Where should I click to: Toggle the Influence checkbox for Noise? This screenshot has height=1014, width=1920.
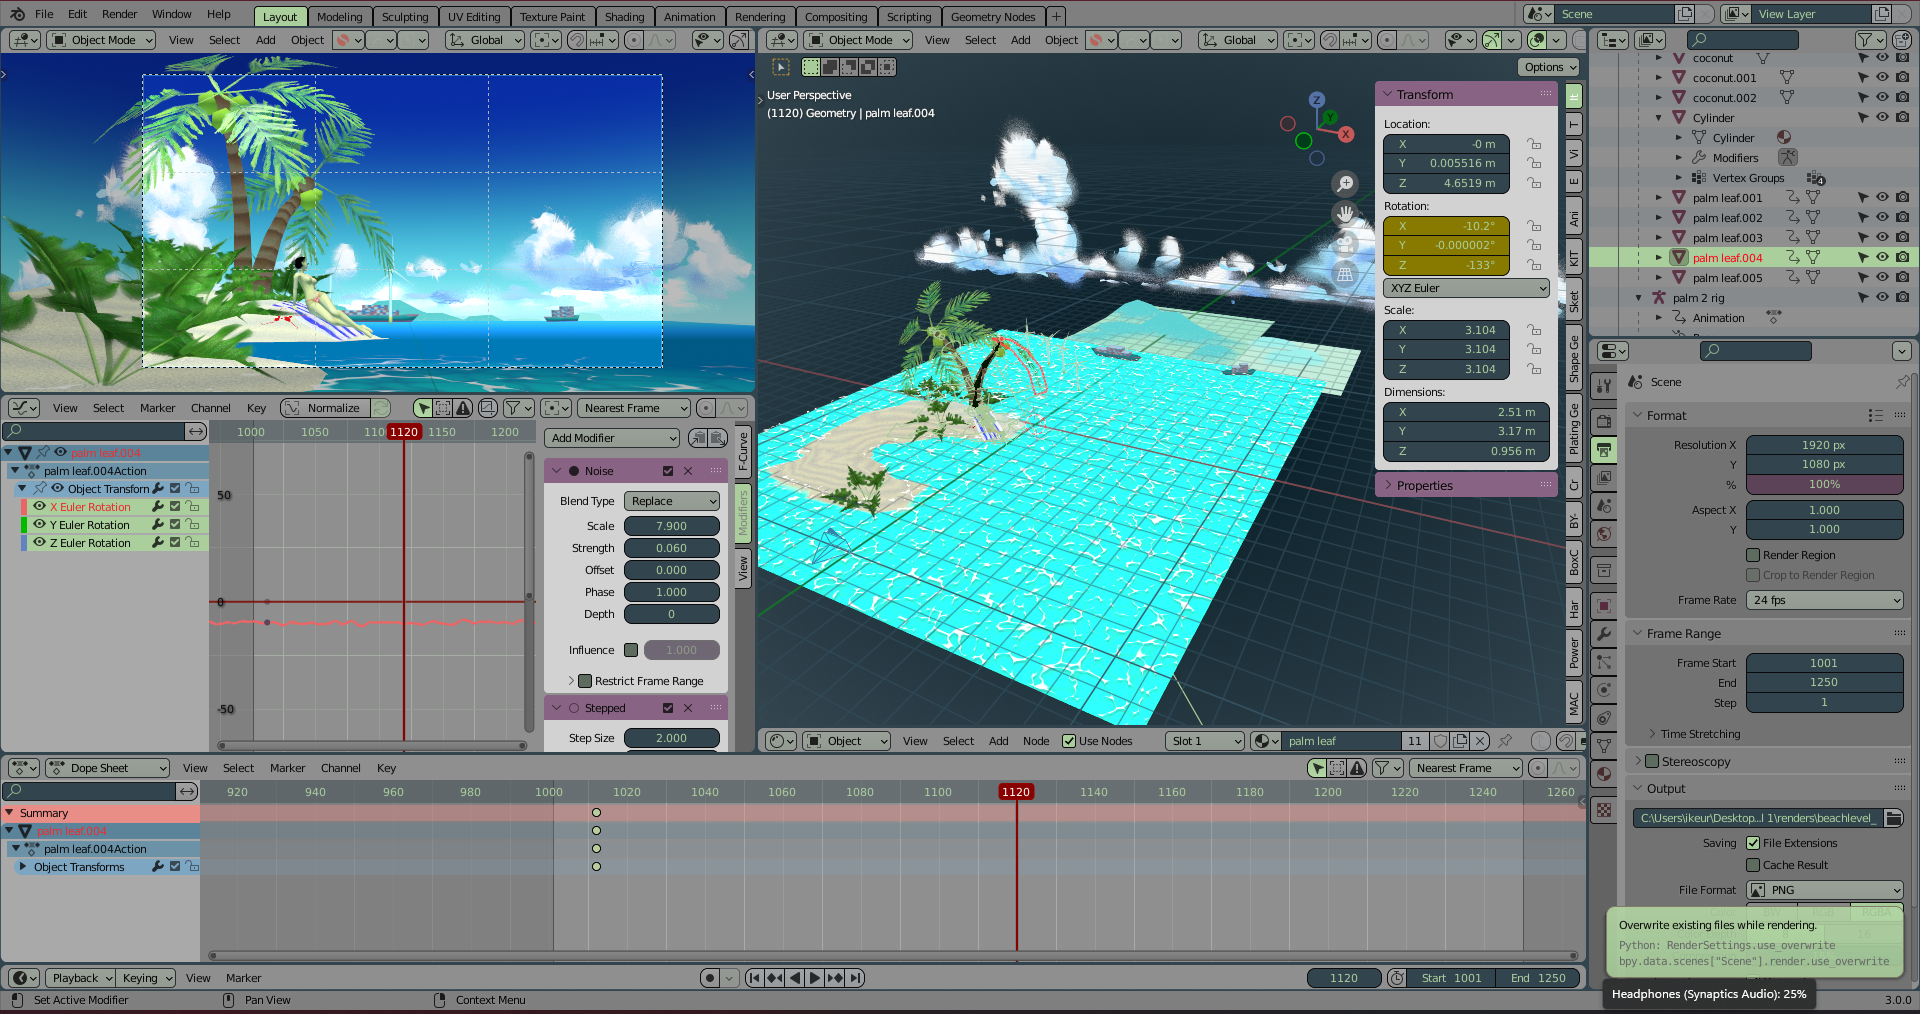(631, 650)
